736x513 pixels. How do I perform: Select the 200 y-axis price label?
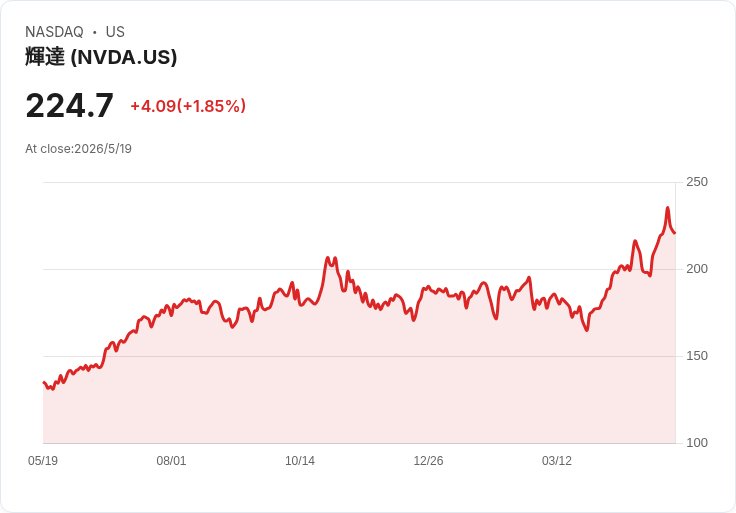[x=697, y=269]
